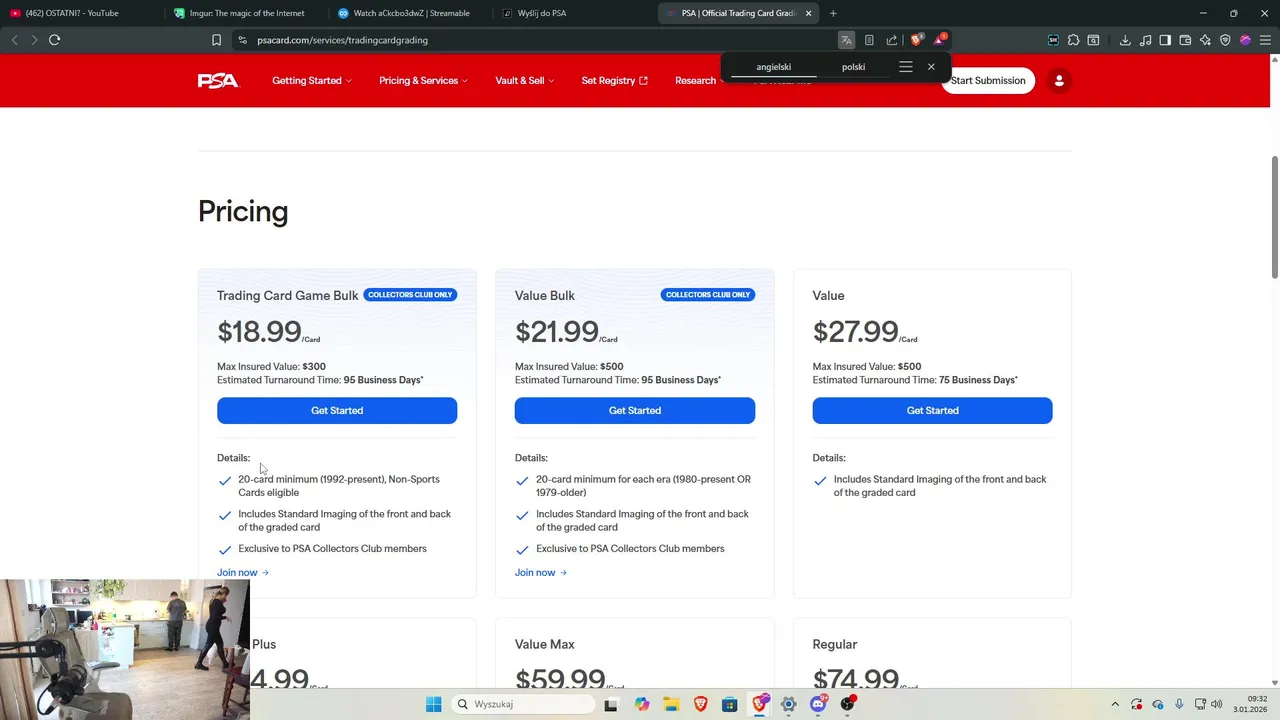Click Collectors Club Only badge on Value Bulk
The width and height of the screenshot is (1280, 720).
(708, 295)
